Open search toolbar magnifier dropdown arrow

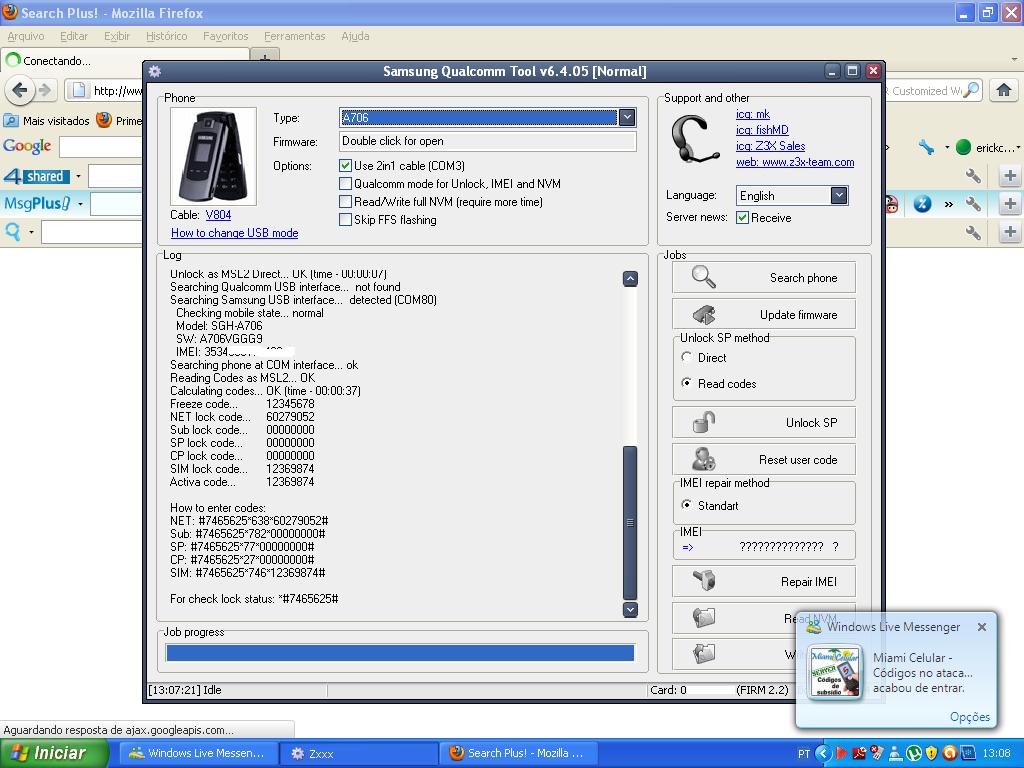31,232
